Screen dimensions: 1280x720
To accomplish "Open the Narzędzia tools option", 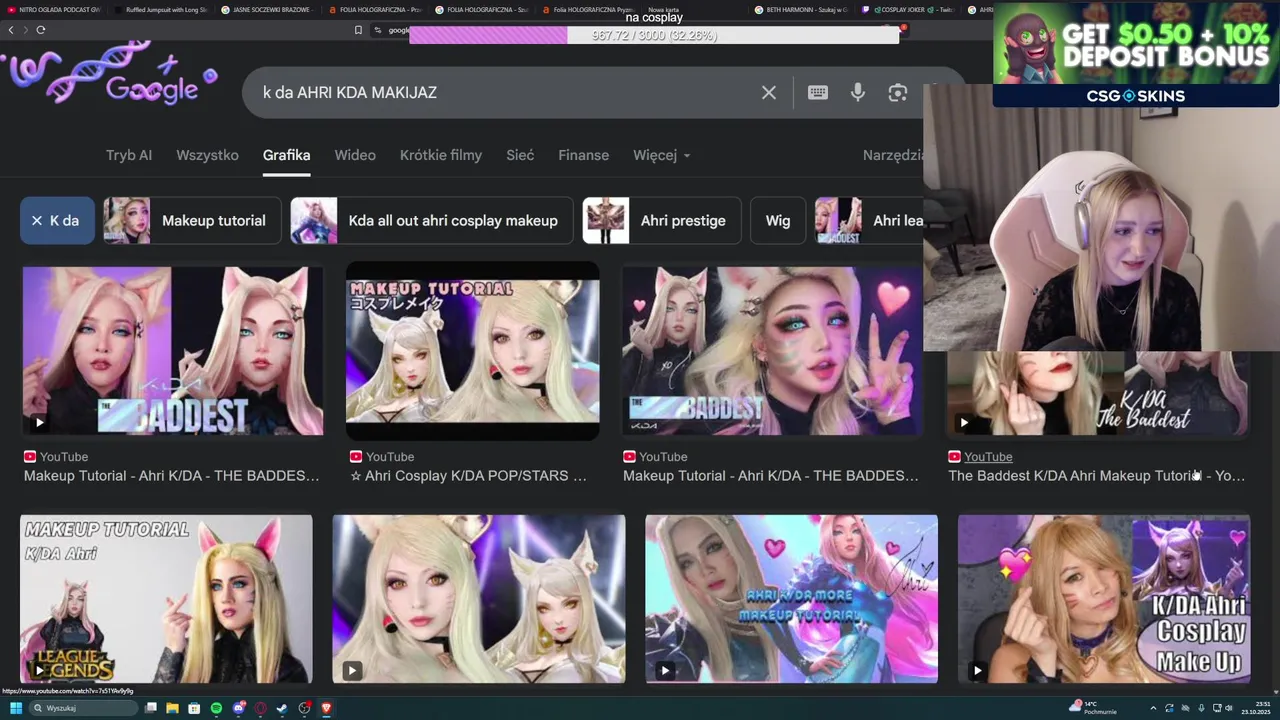I will point(893,155).
